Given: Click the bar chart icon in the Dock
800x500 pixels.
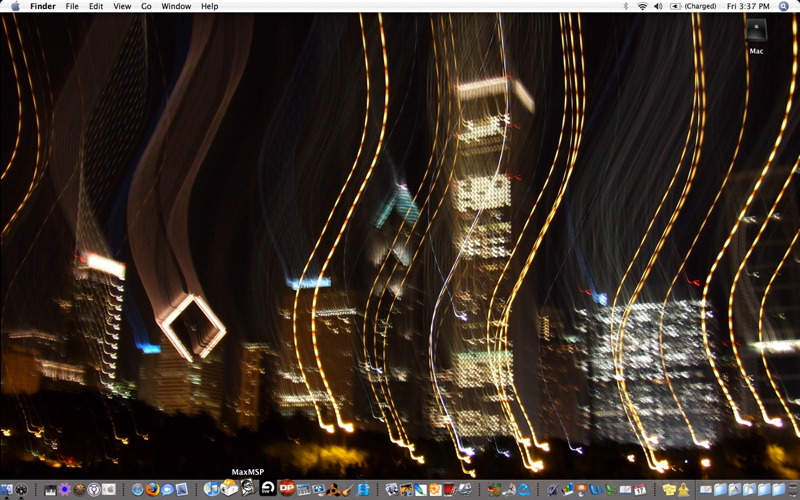Looking at the screenshot, I should (x=567, y=490).
